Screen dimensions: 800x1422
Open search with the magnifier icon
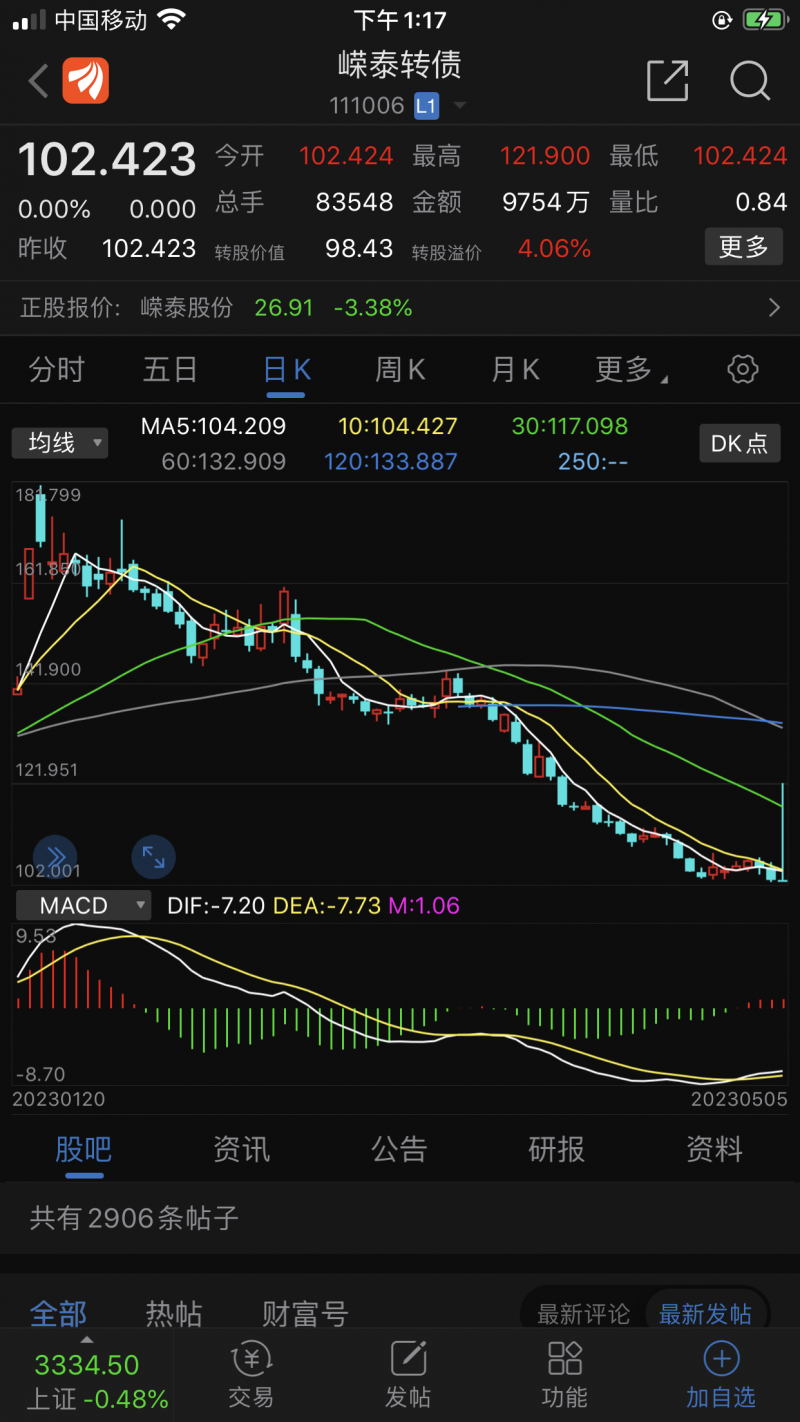click(x=750, y=81)
